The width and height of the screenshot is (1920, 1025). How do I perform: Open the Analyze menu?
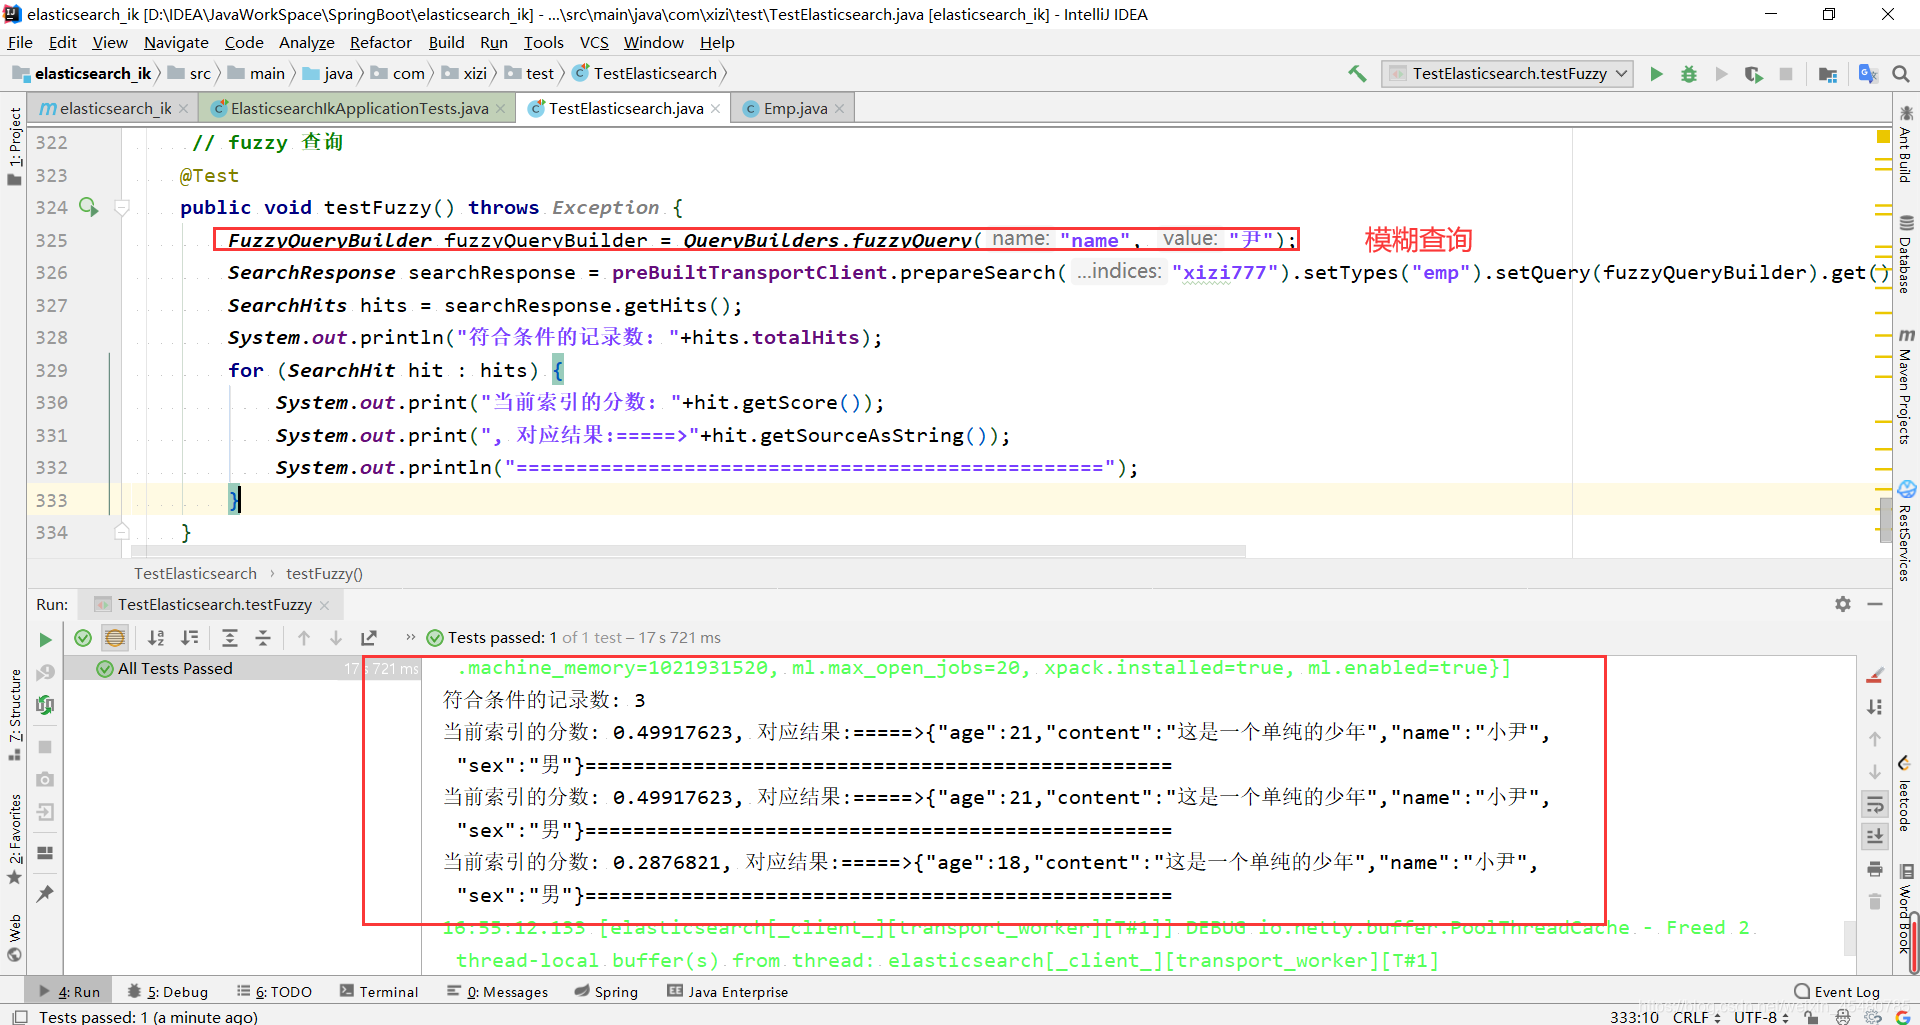coord(306,42)
